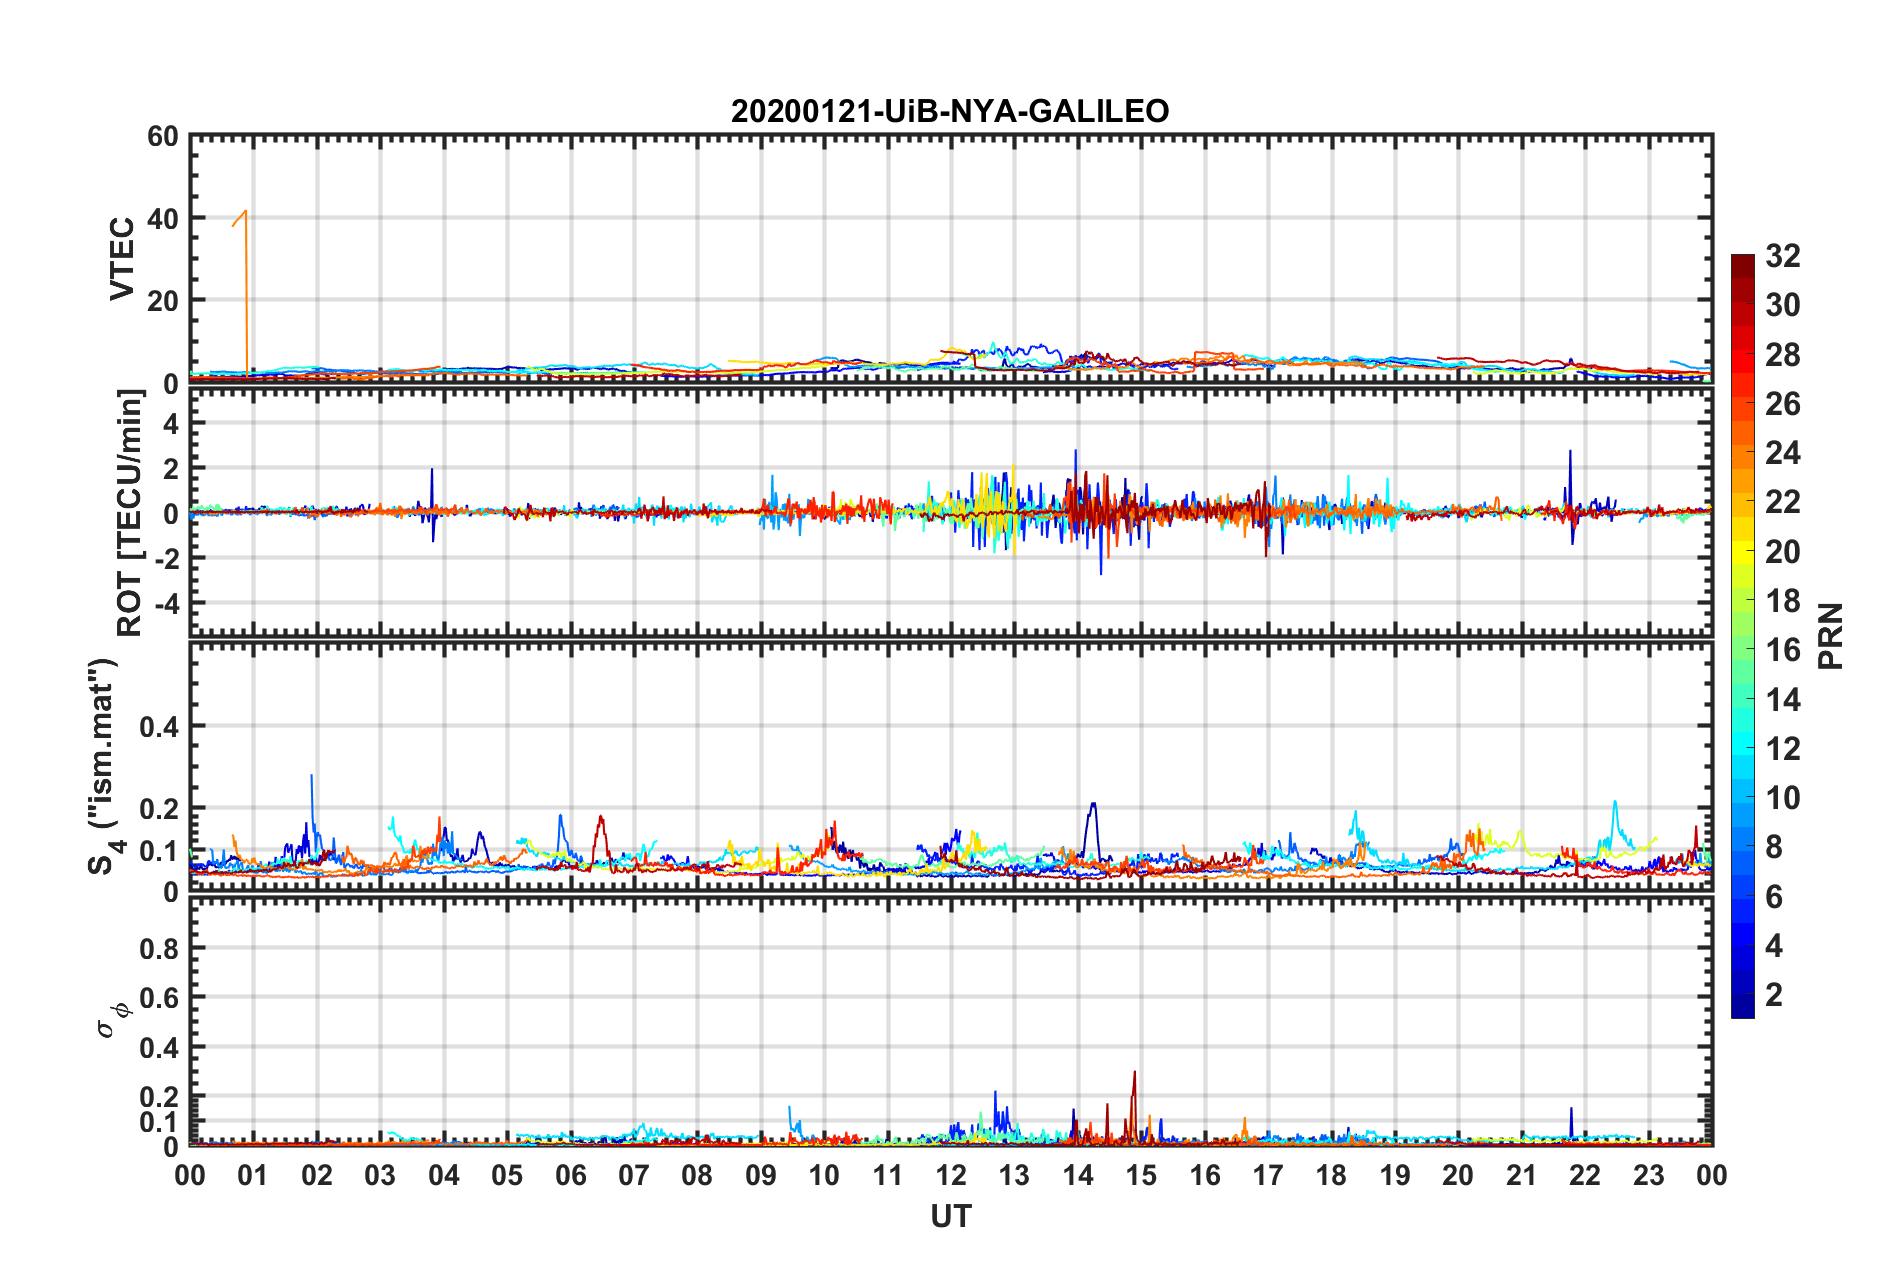1902x1272 pixels.
Task: Click the 11 hour tick on UT axis
Action: pyautogui.click(x=888, y=1175)
